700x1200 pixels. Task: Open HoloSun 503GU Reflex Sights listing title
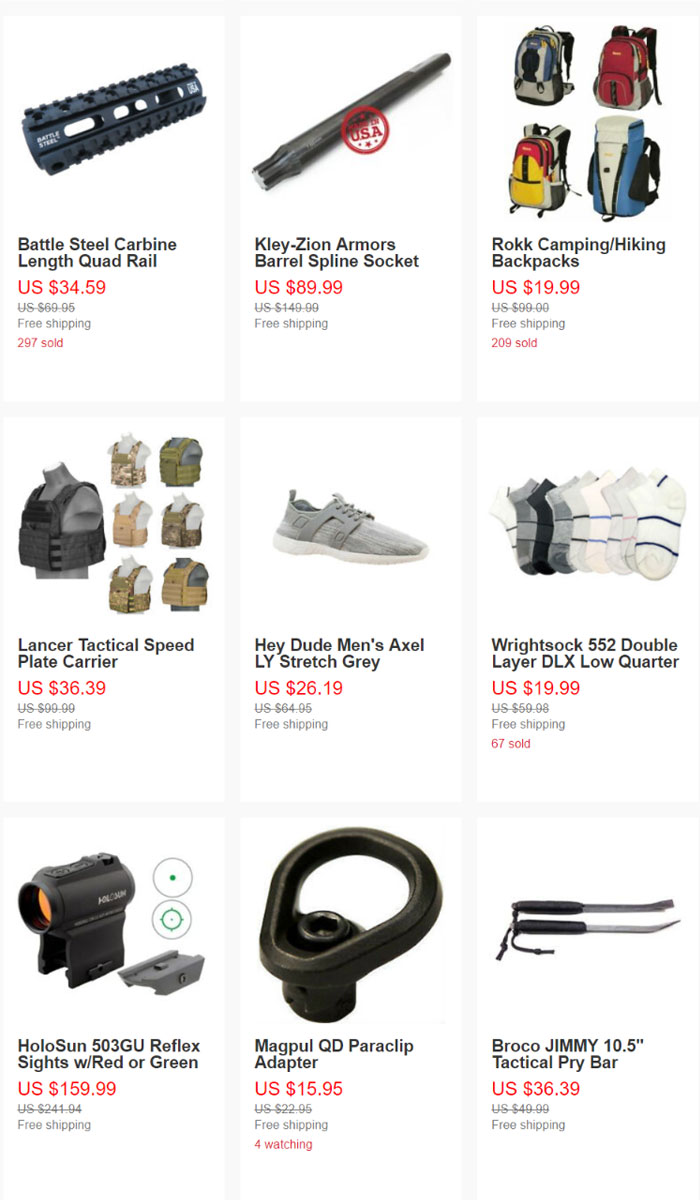click(109, 1055)
